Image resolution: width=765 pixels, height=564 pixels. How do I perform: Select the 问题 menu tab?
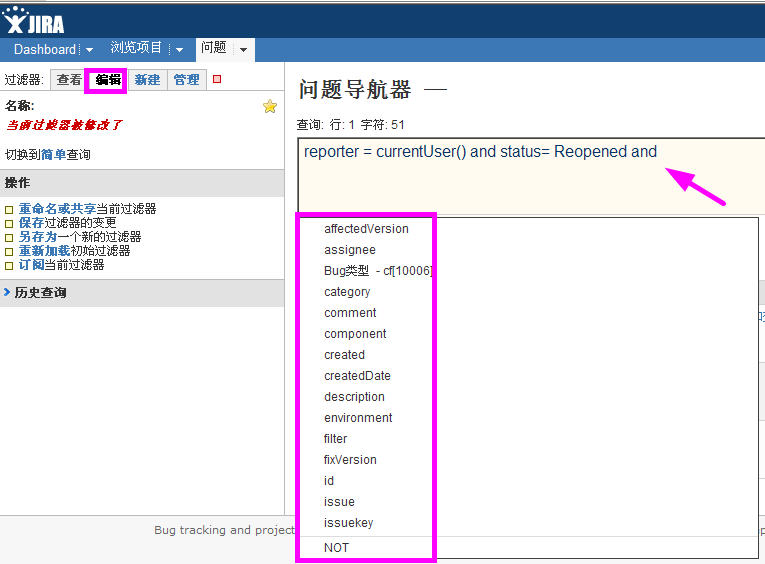[x=214, y=48]
